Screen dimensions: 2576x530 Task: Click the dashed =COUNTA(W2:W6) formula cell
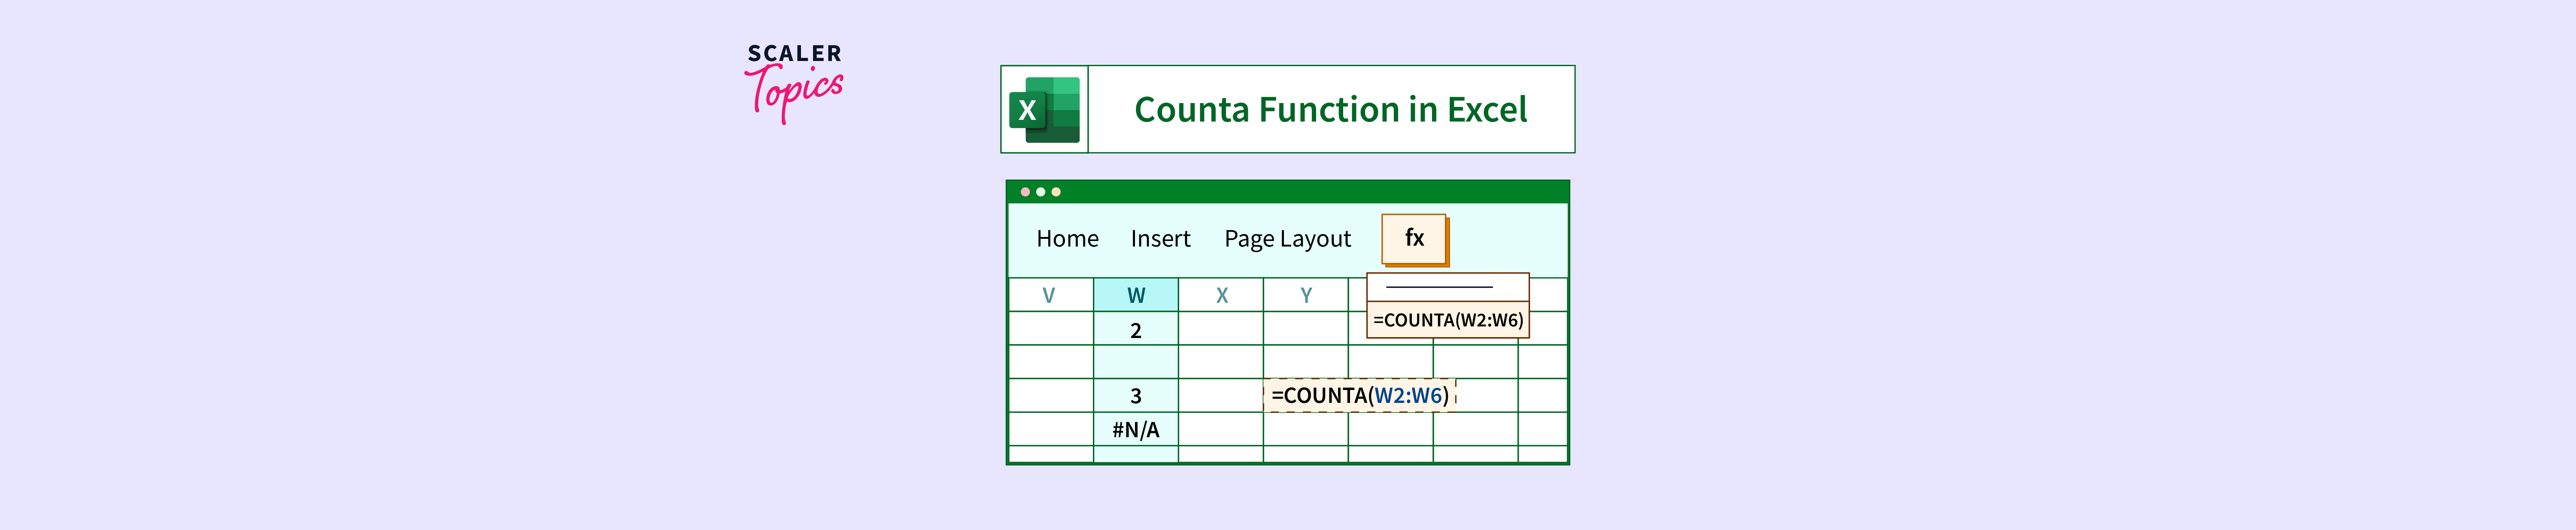pos(1359,396)
